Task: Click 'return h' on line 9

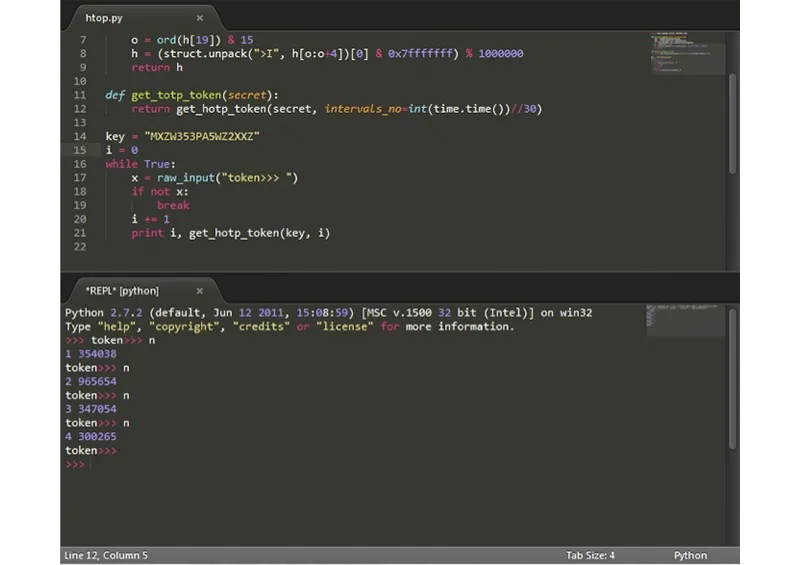Action: 157,67
